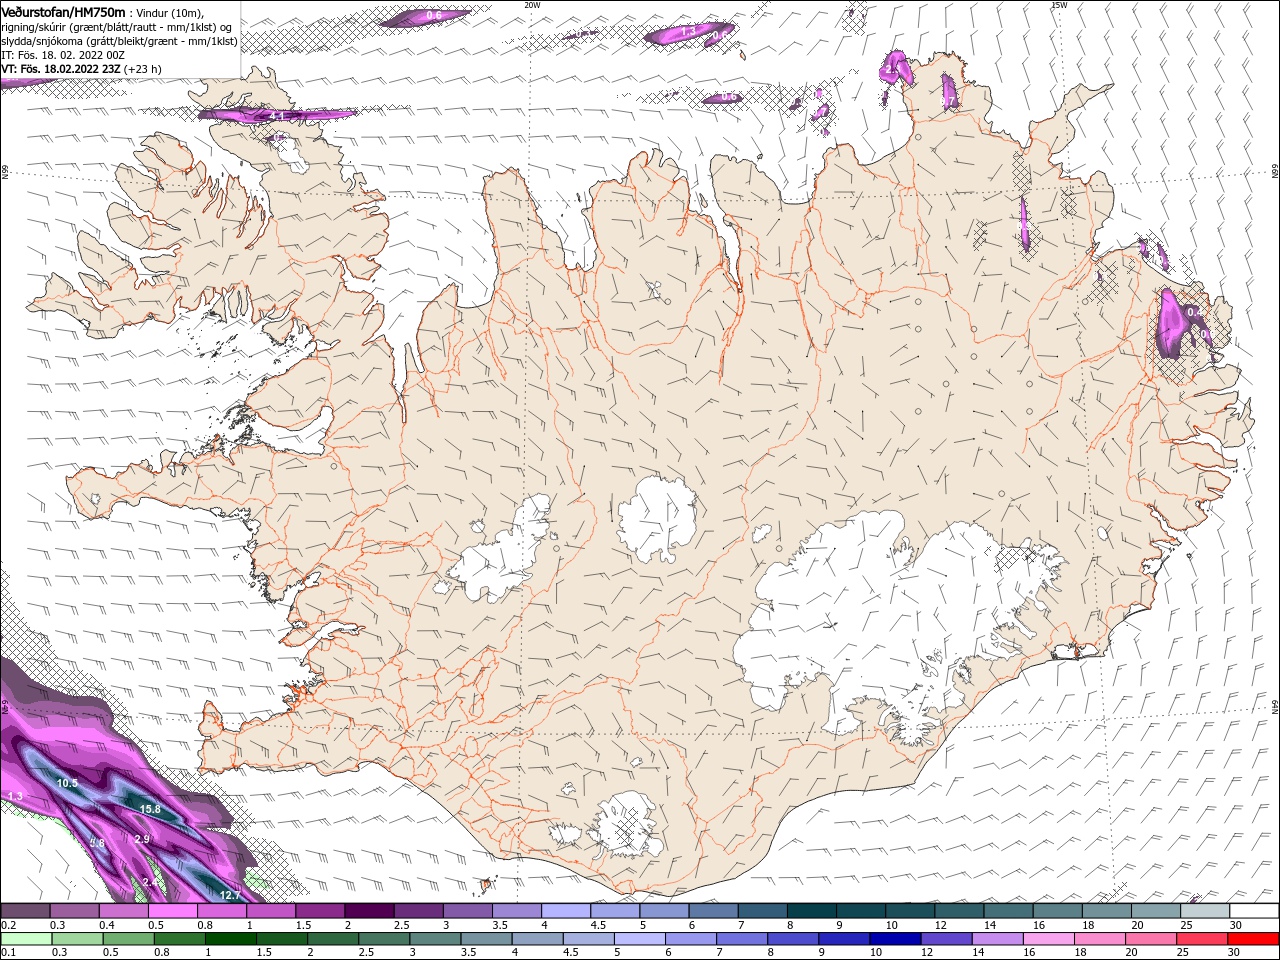Click the 15.8 precipitation value label
The height and width of the screenshot is (960, 1280).
click(x=150, y=809)
